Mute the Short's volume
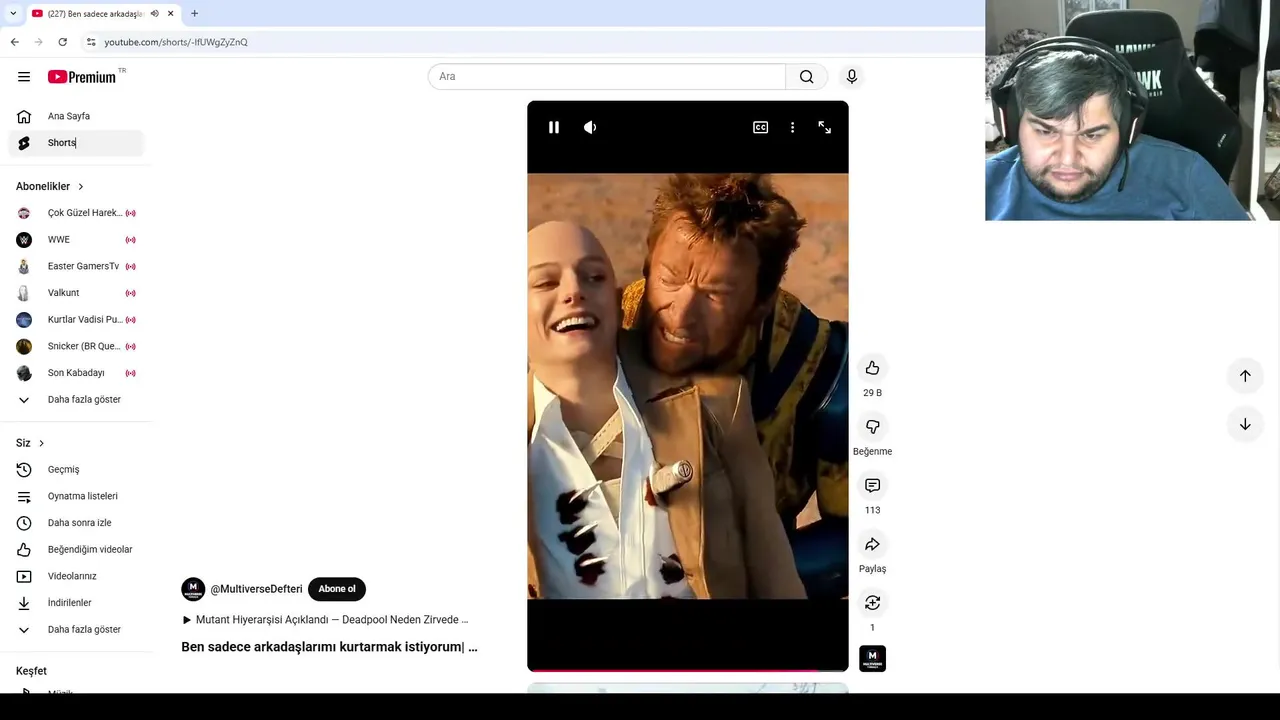 [x=590, y=127]
